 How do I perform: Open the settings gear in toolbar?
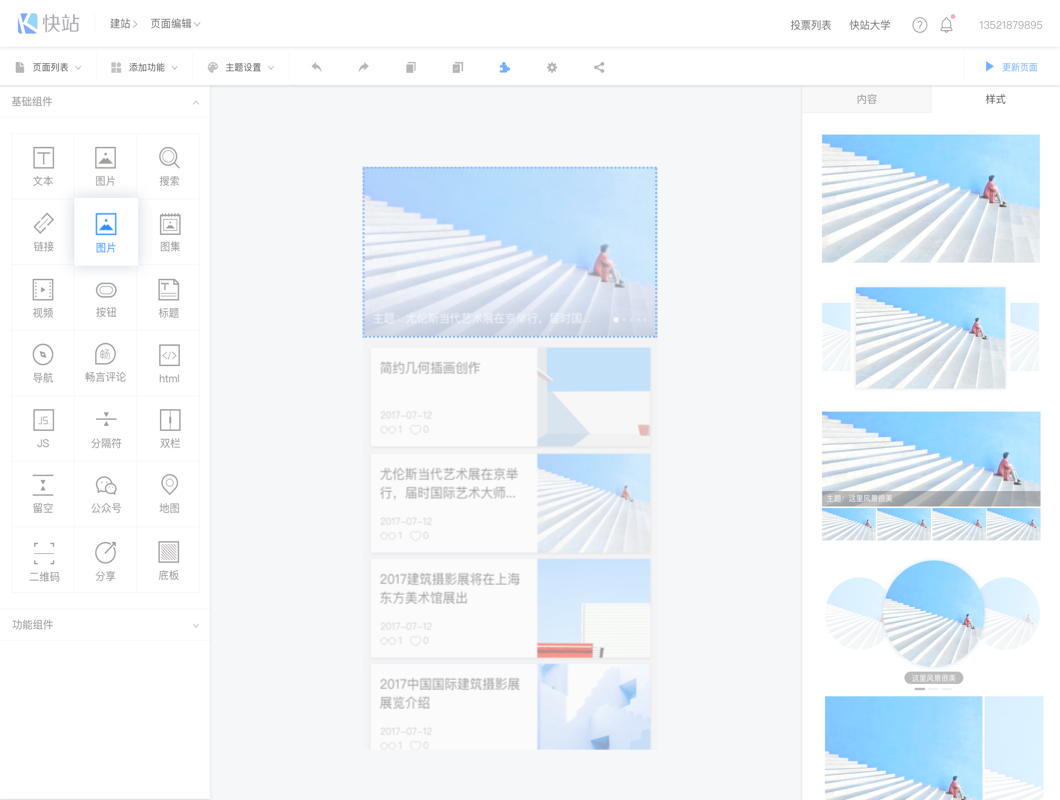coord(552,68)
